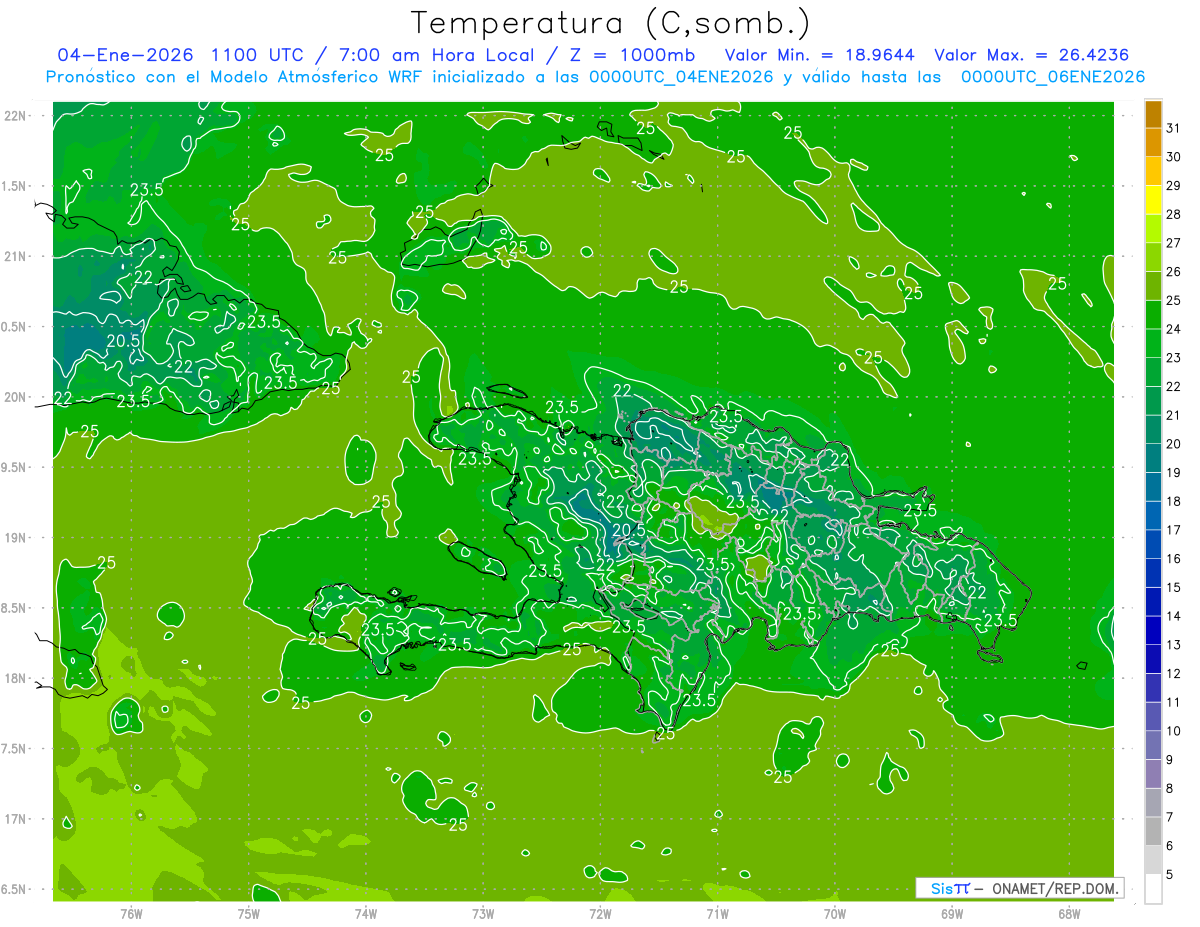Click the legend value '7' on the color scale
1200x927 pixels.
(1170, 818)
